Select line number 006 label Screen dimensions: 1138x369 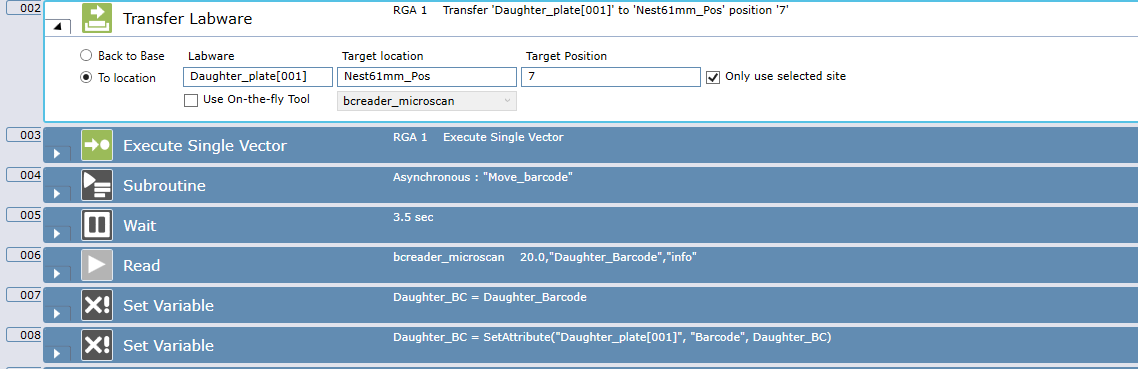coord(24,255)
